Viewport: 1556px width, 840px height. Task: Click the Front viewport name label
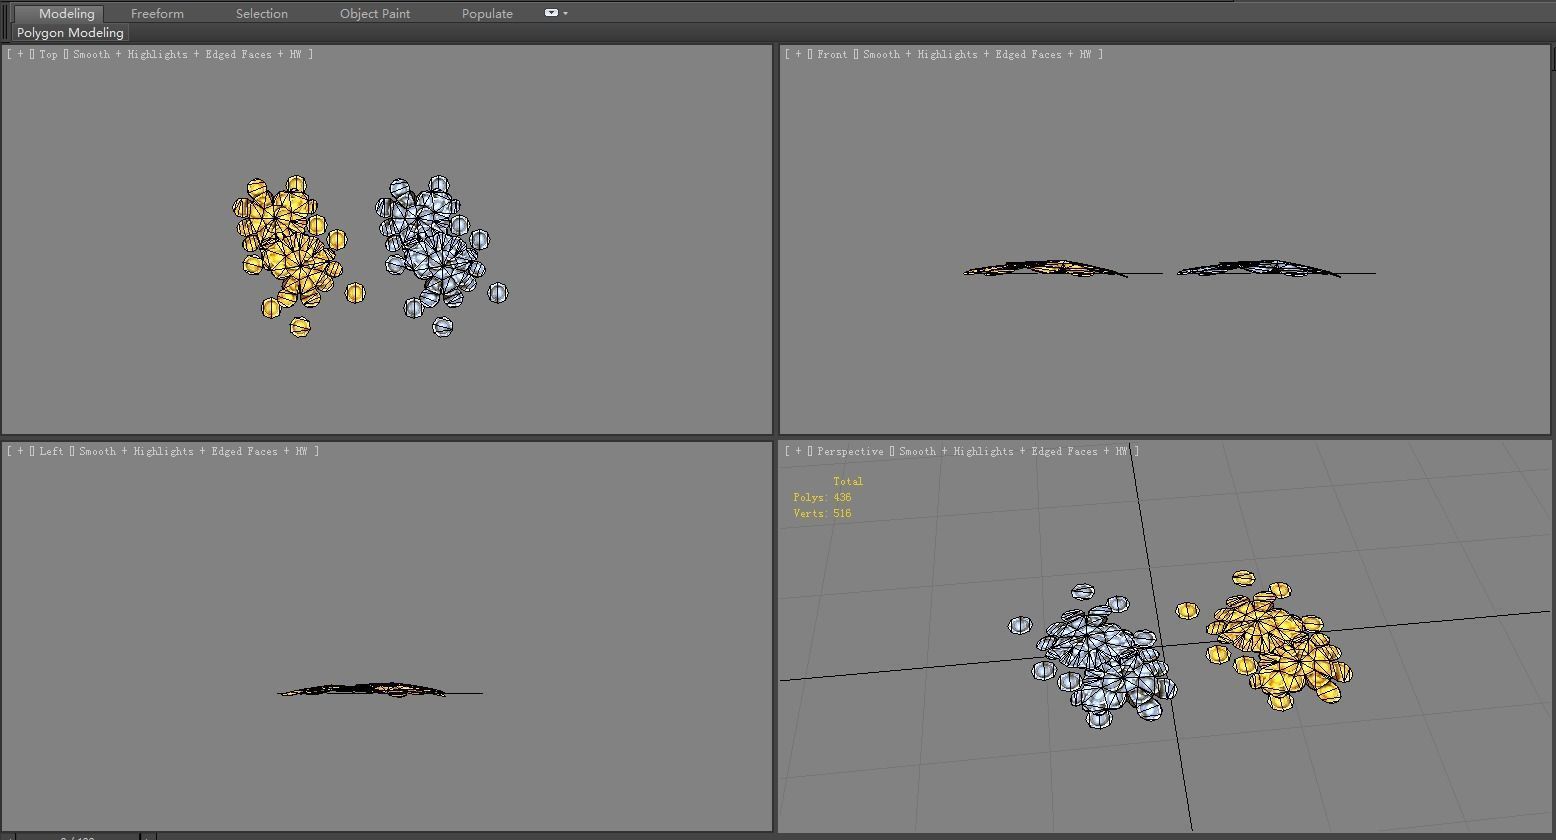tap(832, 54)
